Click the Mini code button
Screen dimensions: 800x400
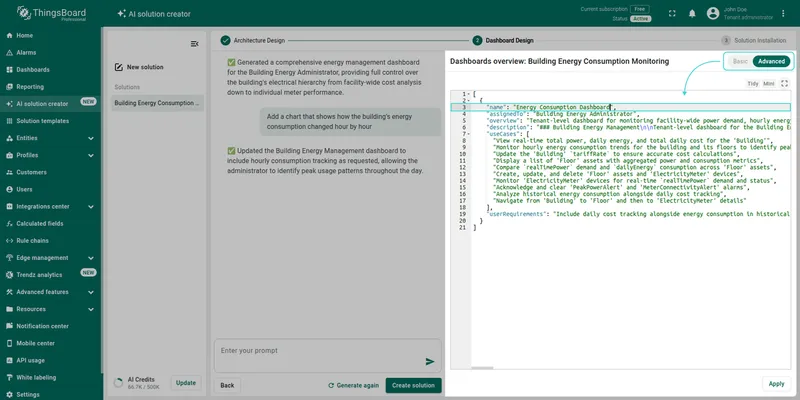(x=769, y=84)
